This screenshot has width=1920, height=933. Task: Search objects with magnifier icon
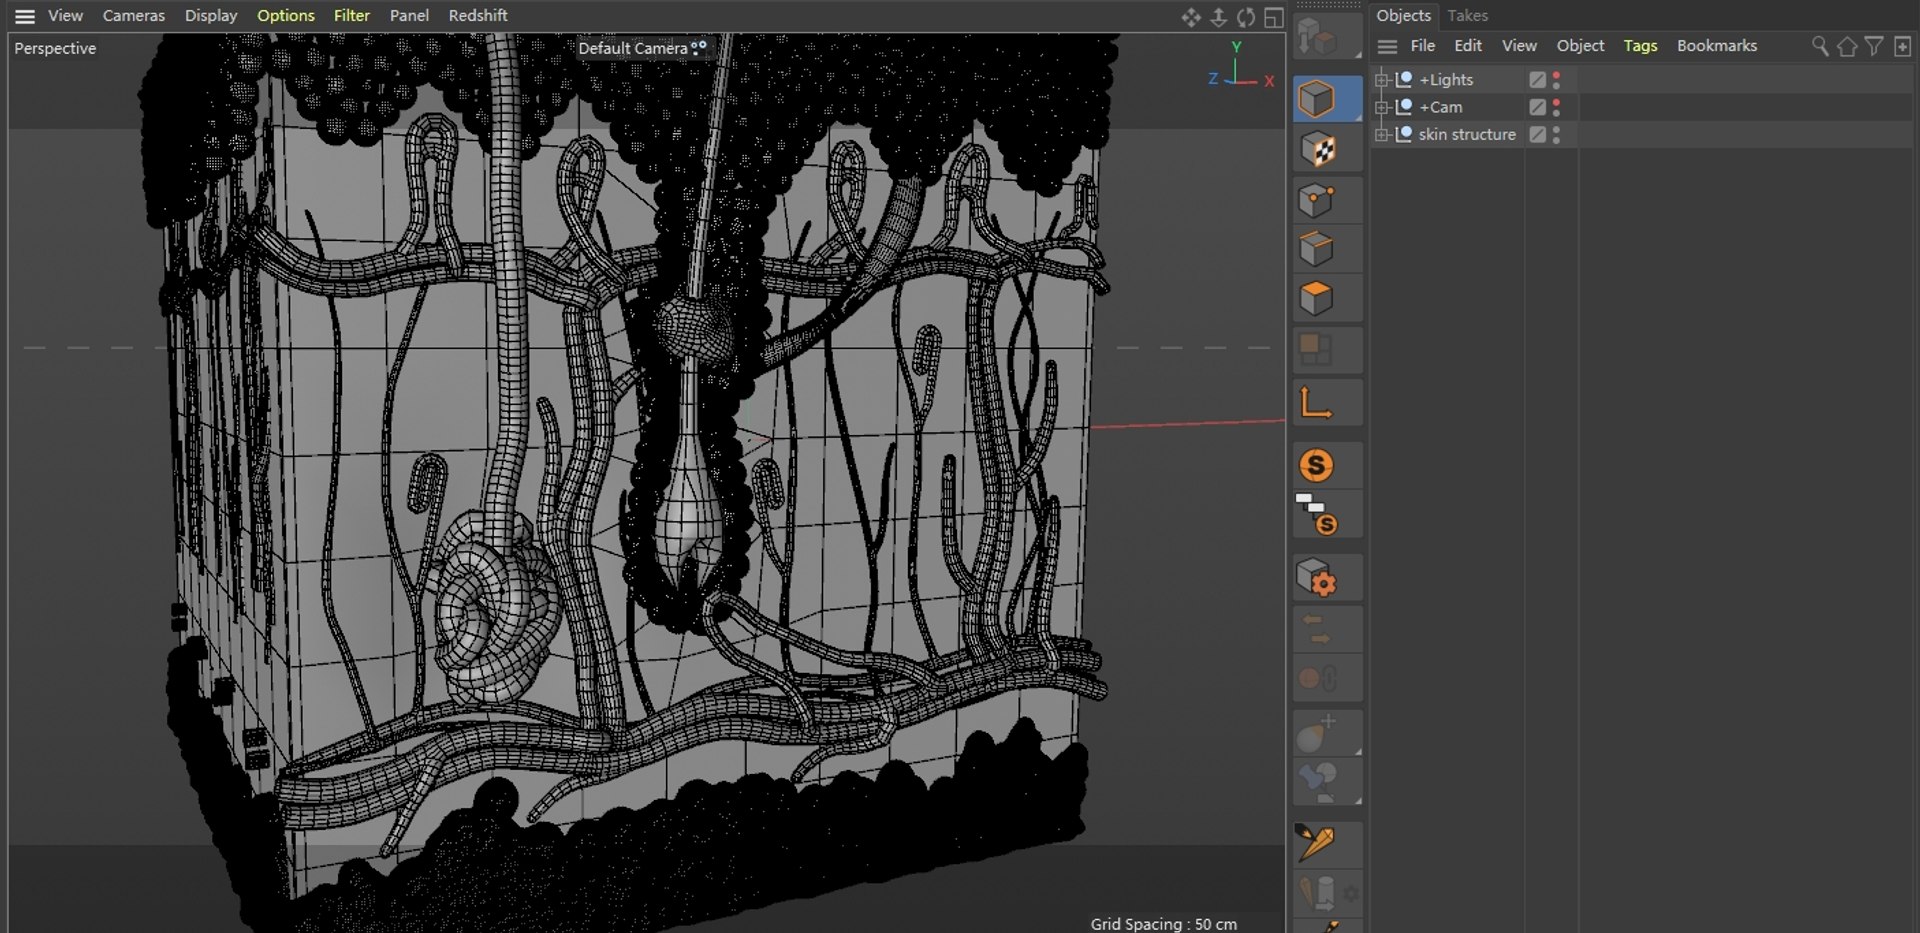1820,46
